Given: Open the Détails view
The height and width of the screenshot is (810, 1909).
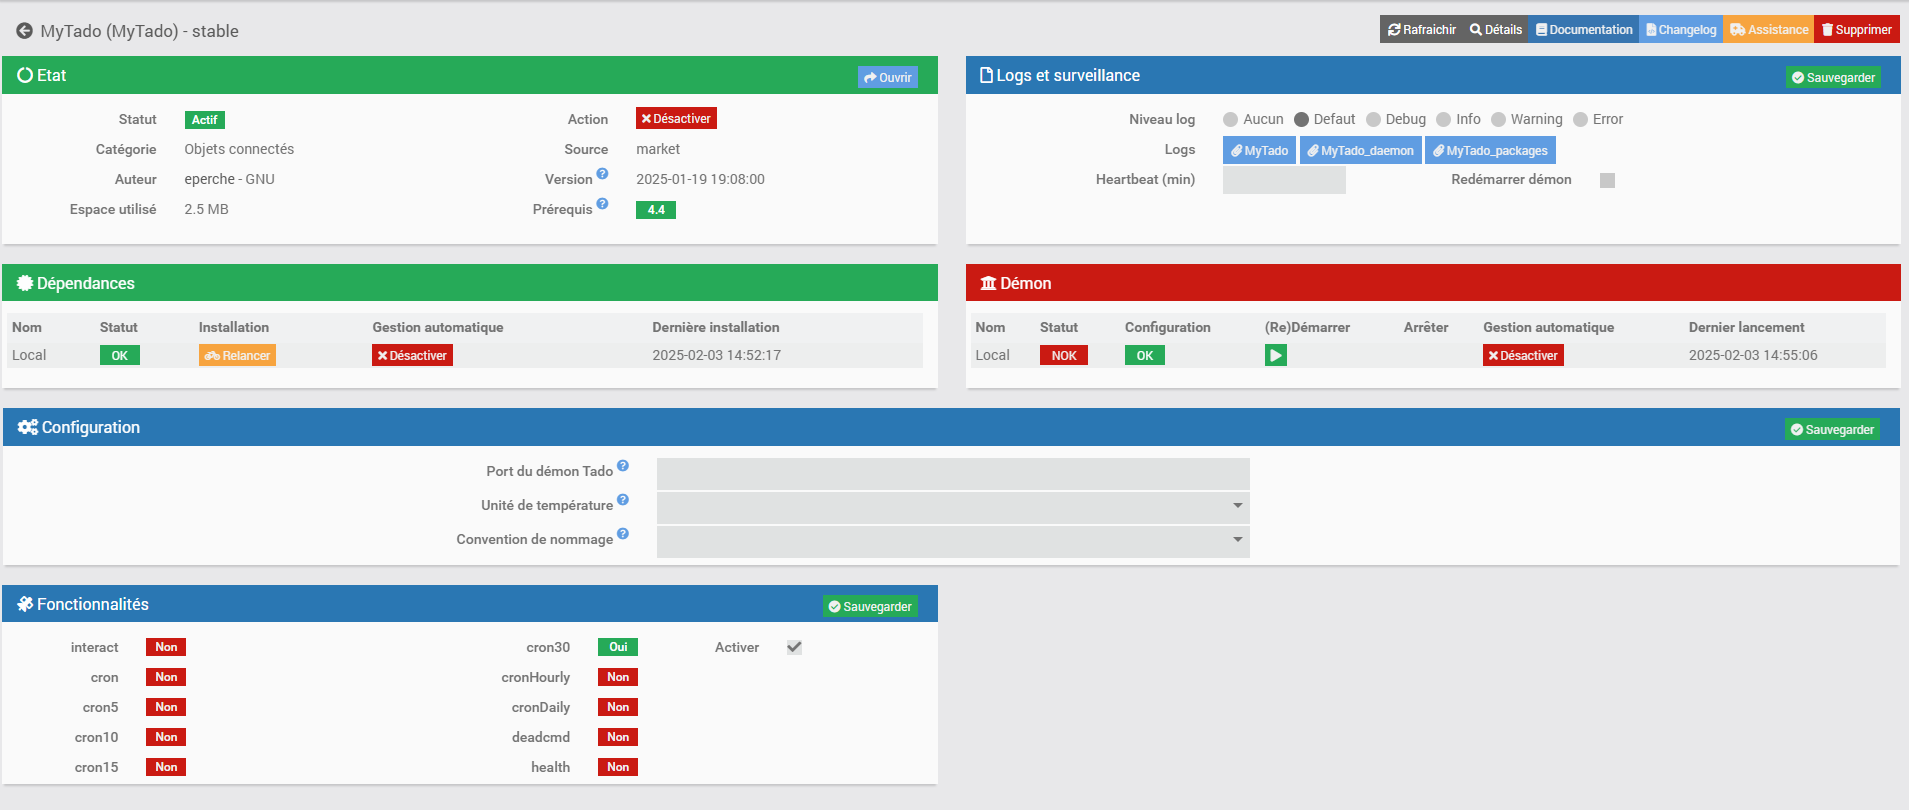Looking at the screenshot, I should tap(1495, 30).
